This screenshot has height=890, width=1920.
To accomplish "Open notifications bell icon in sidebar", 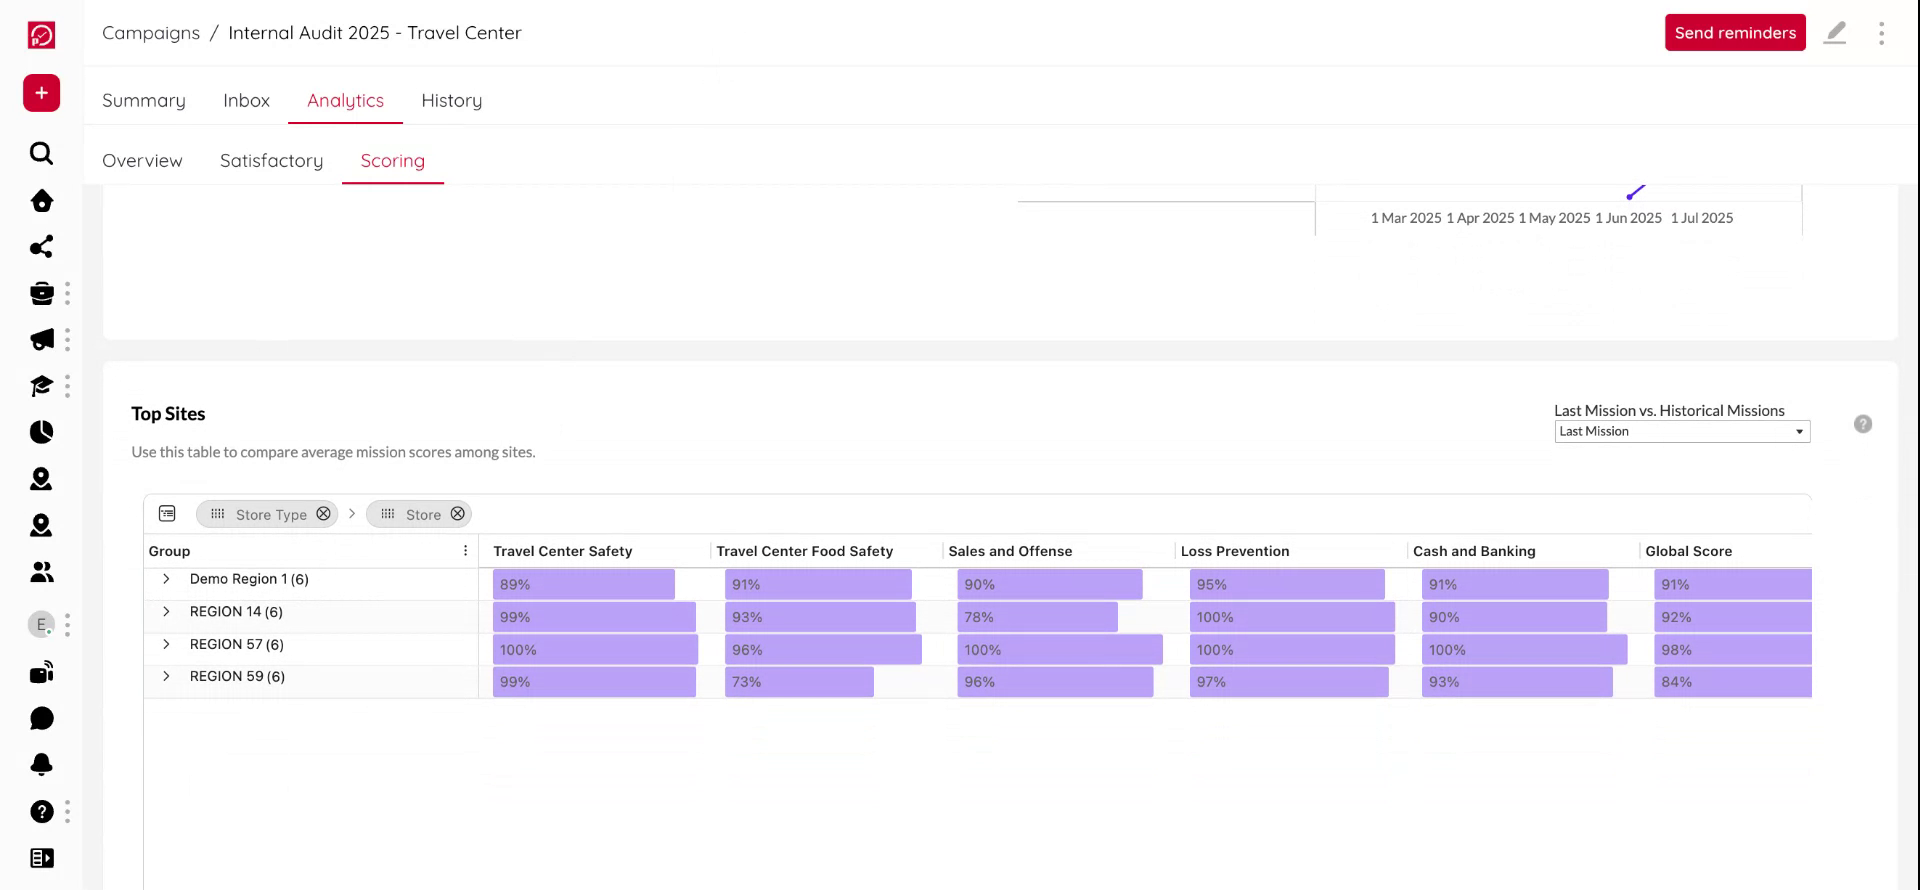I will point(41,765).
